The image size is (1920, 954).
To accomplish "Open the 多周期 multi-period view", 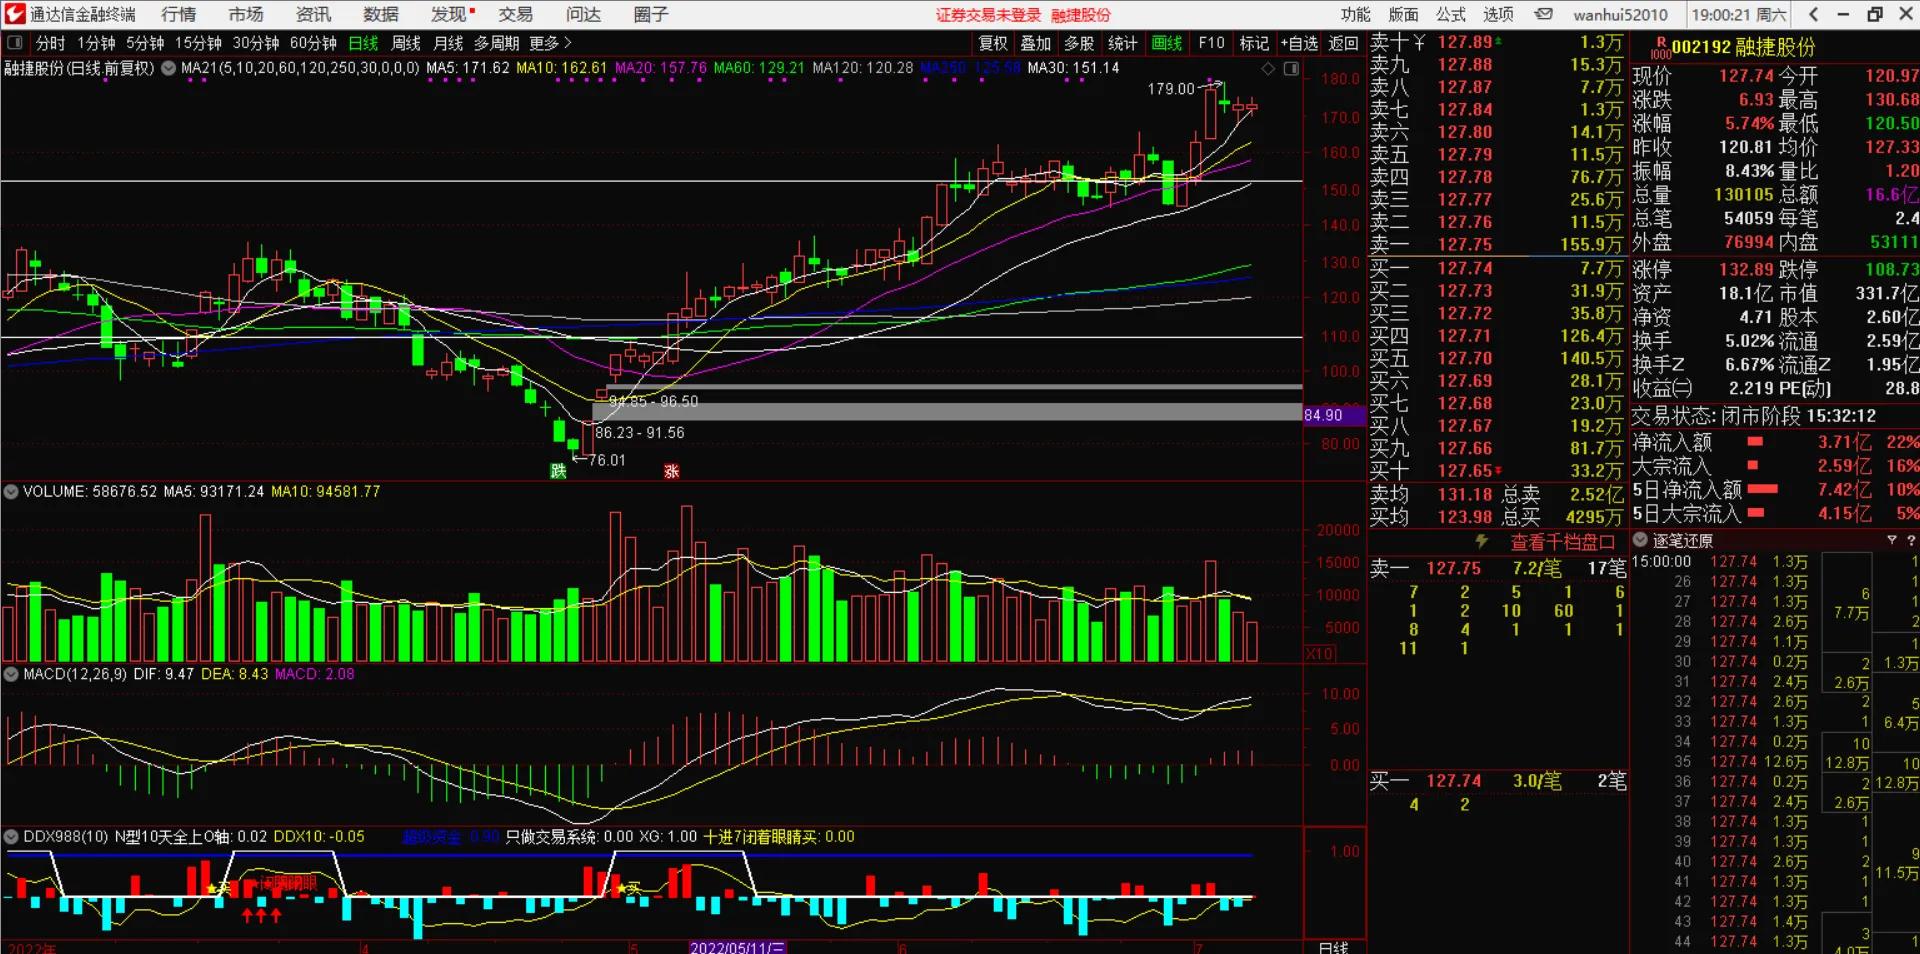I will (496, 43).
